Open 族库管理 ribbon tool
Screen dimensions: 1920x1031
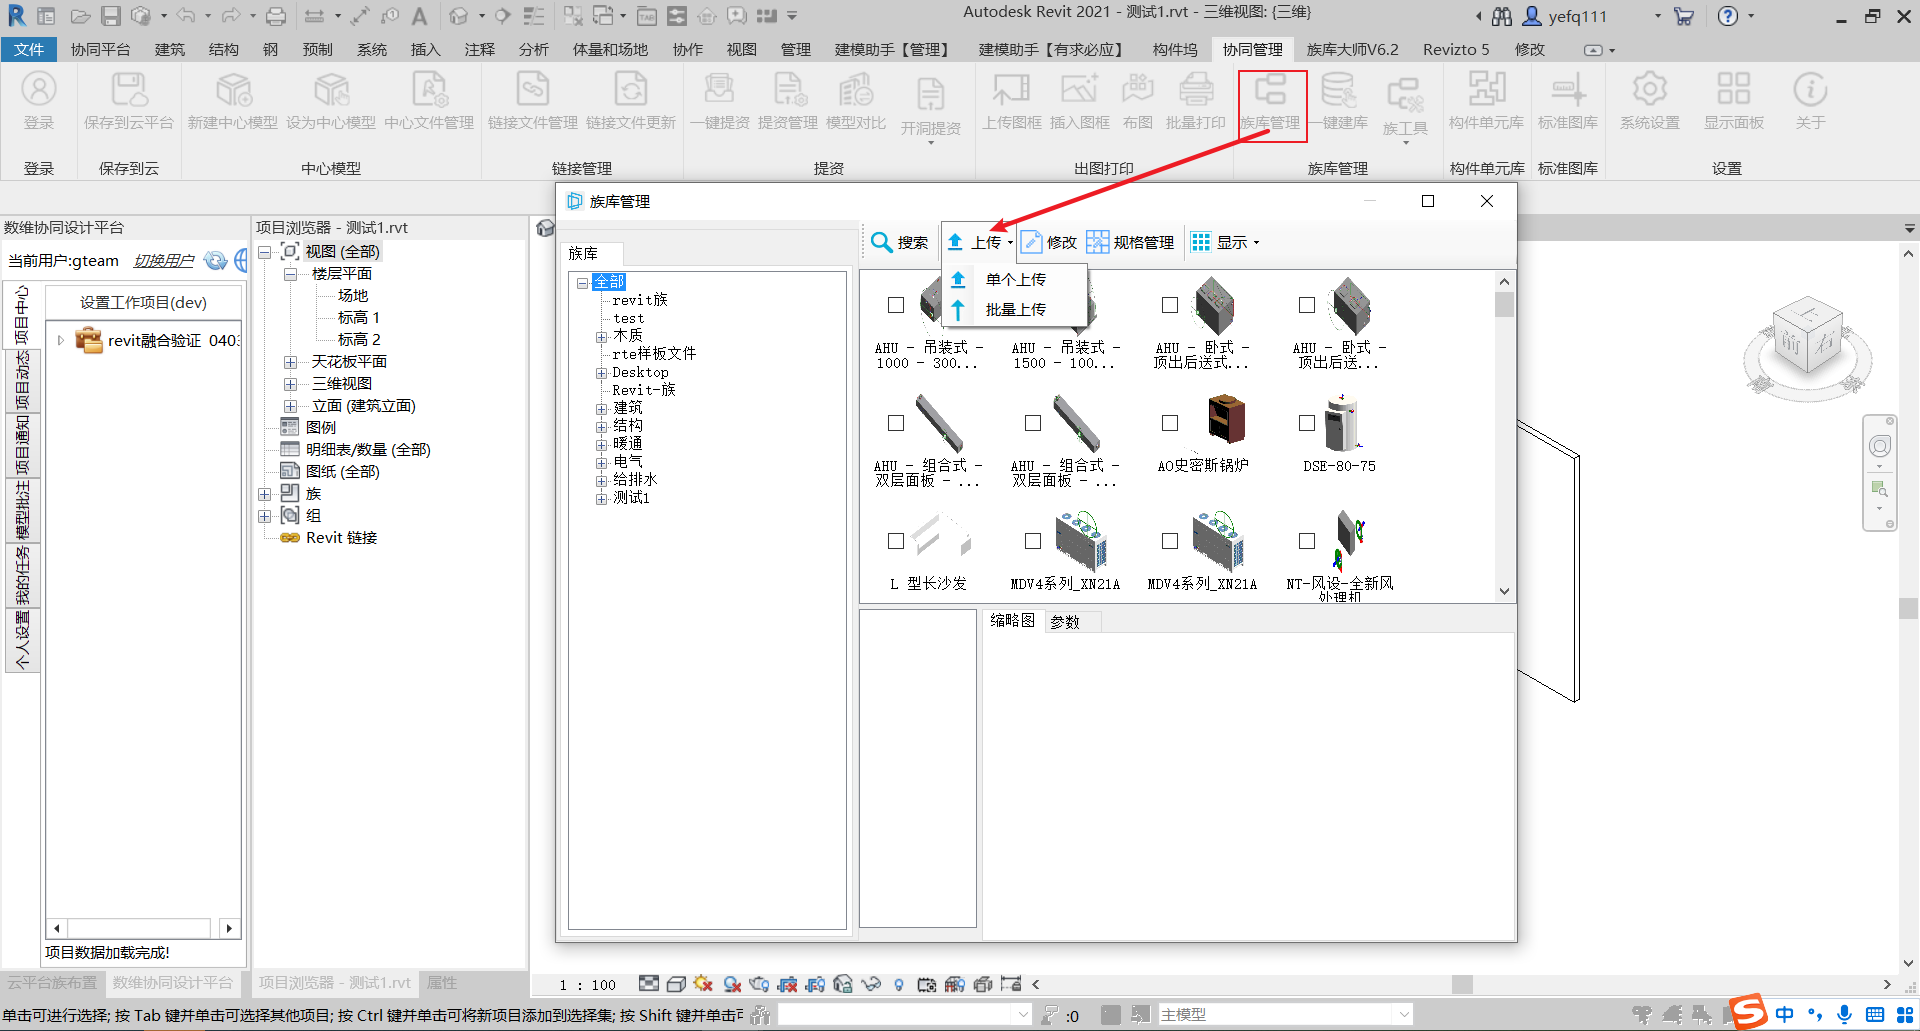1271,100
